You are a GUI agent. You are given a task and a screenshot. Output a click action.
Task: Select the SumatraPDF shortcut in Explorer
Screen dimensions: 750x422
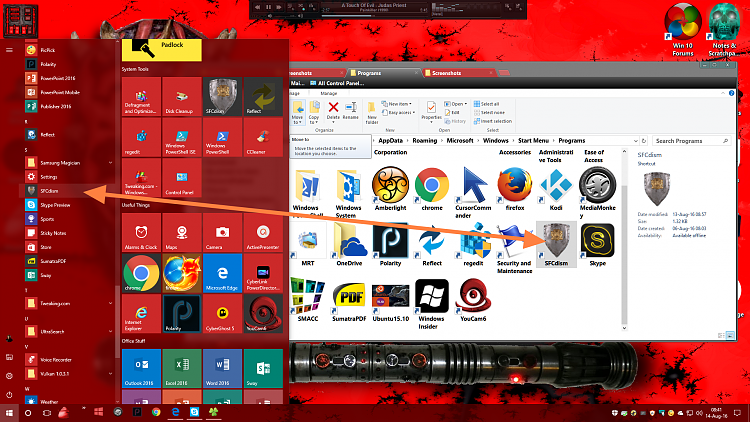click(349, 300)
